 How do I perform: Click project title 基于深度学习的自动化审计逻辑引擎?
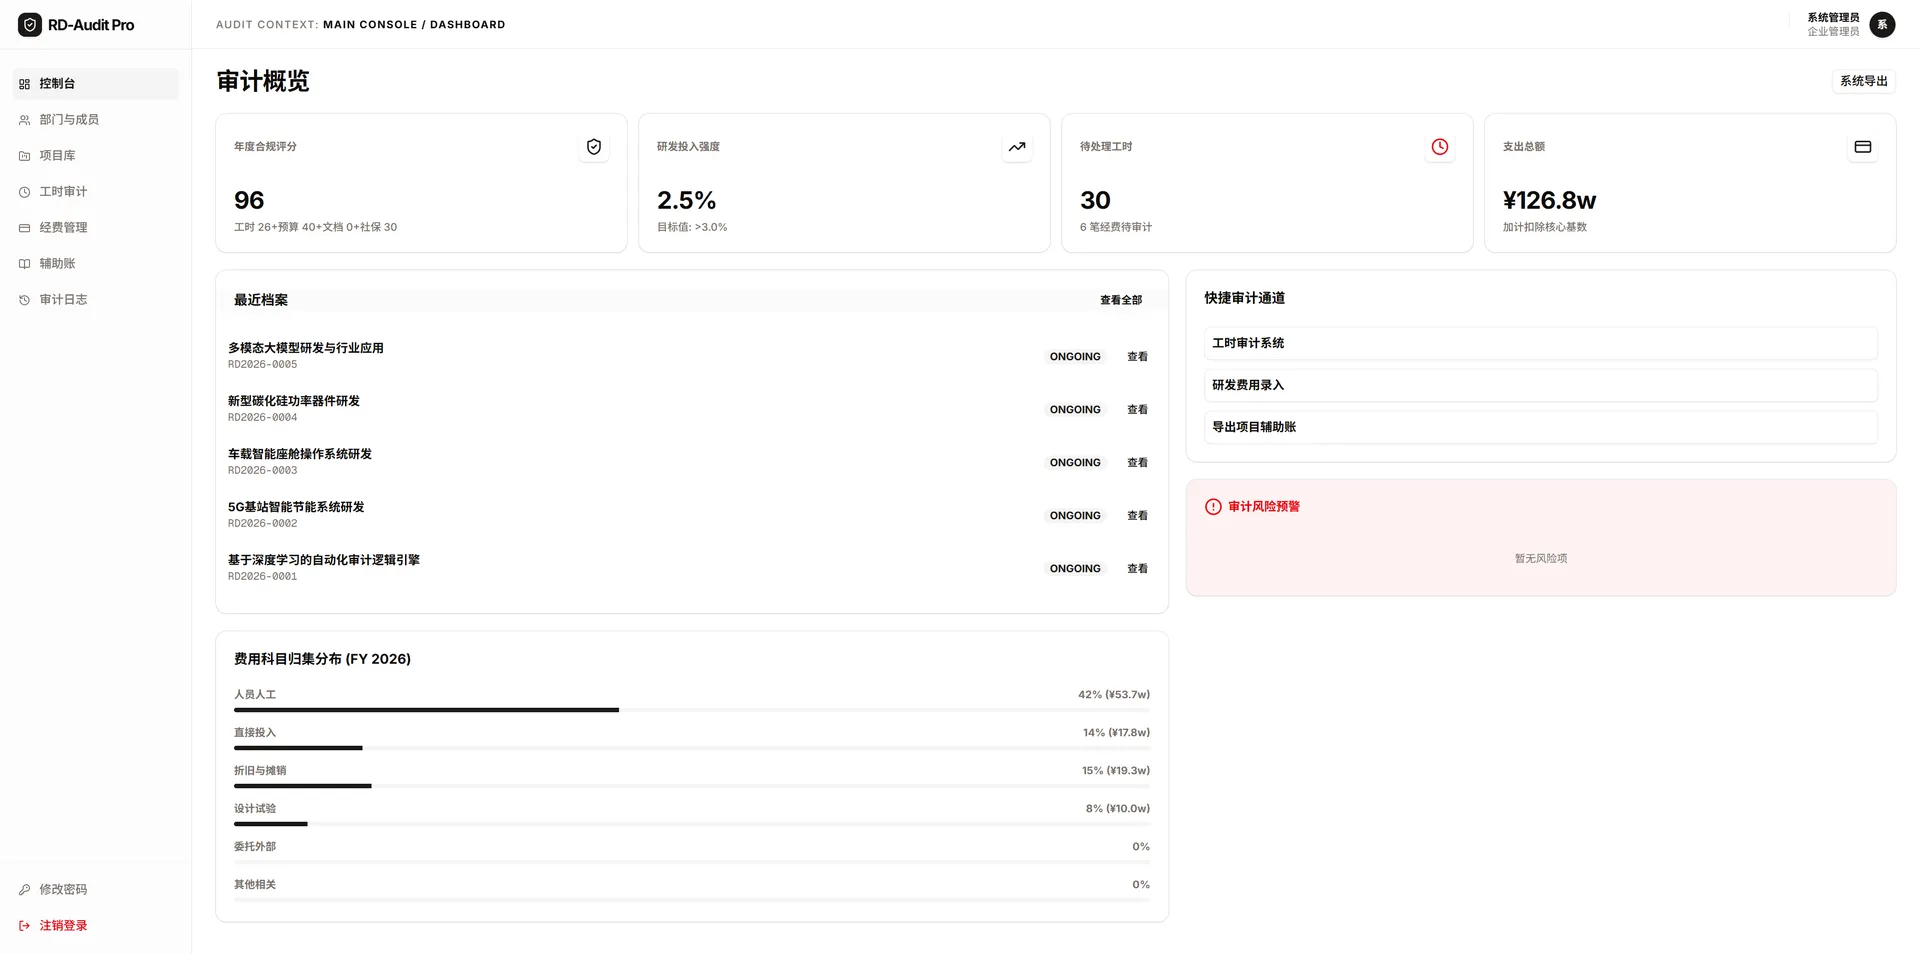[324, 560]
